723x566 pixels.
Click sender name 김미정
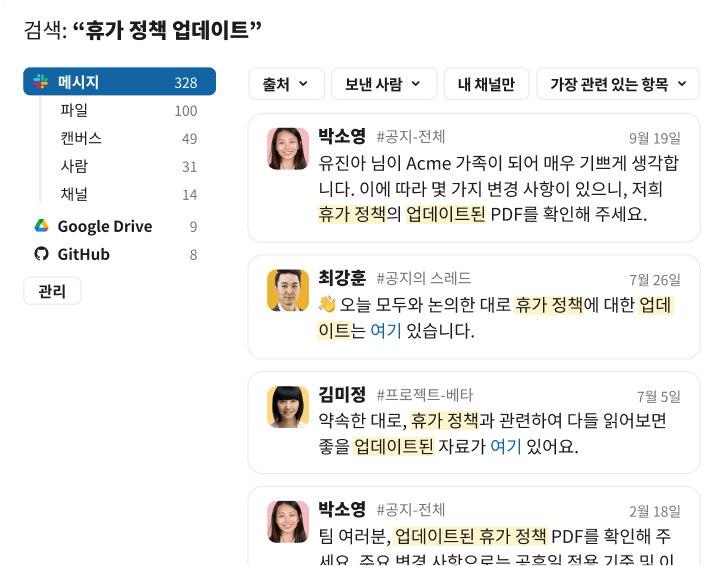342,394
